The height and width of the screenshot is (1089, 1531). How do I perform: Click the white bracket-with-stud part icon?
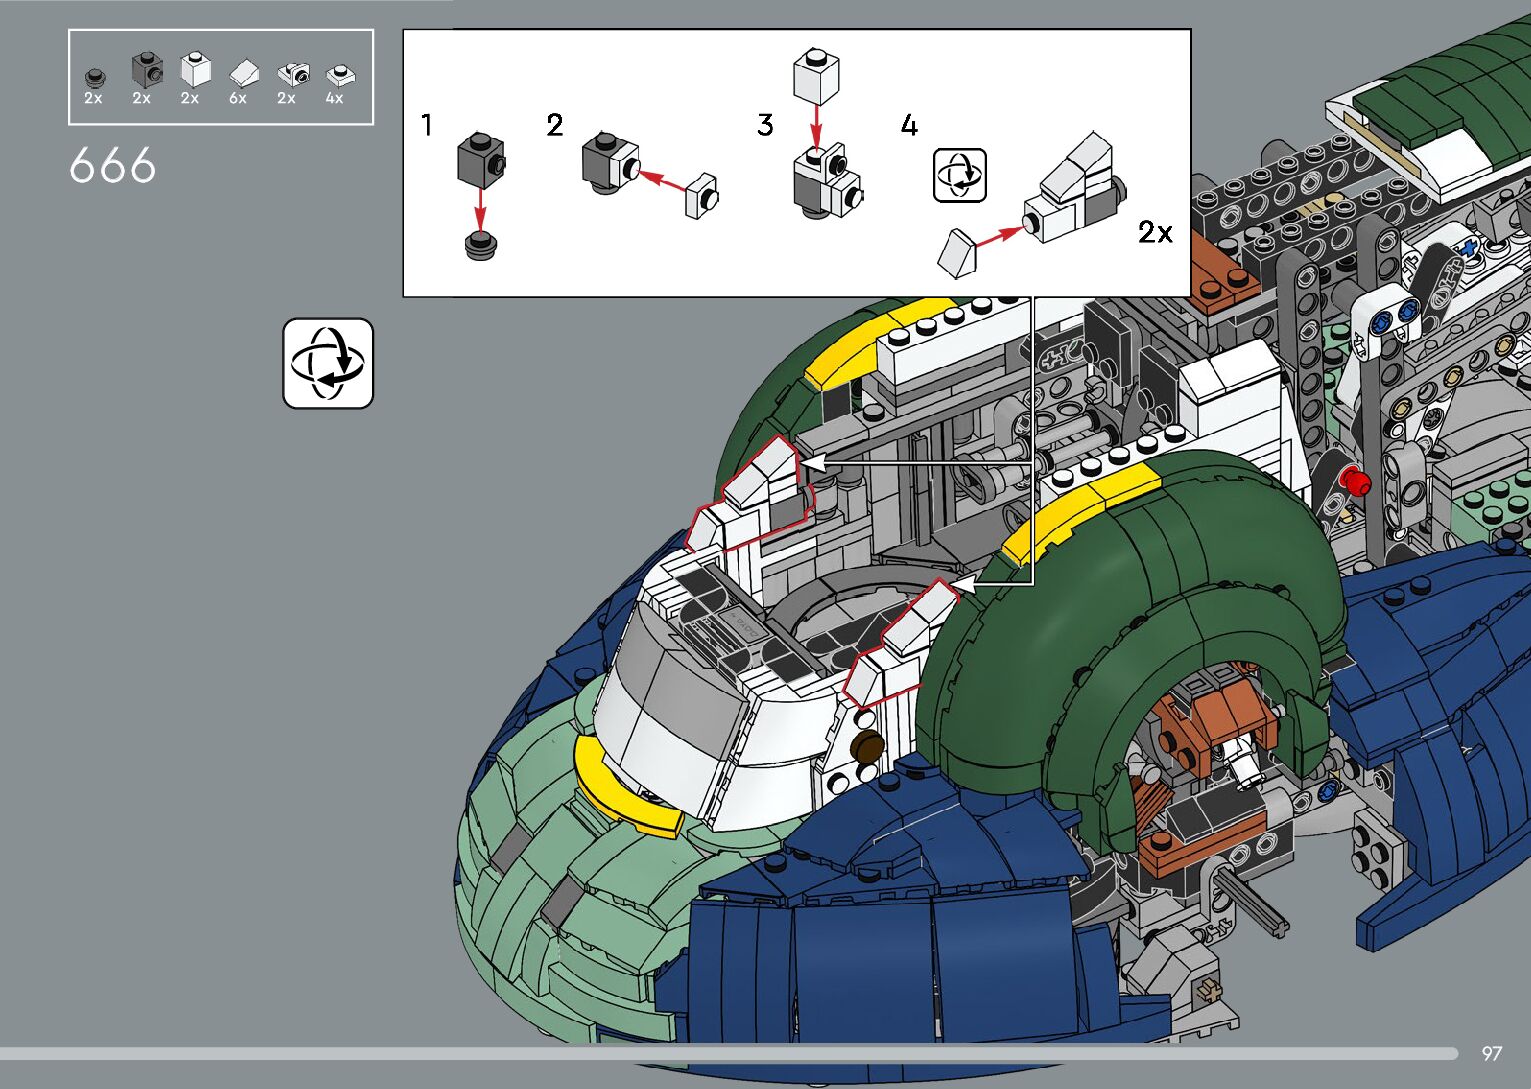point(292,74)
